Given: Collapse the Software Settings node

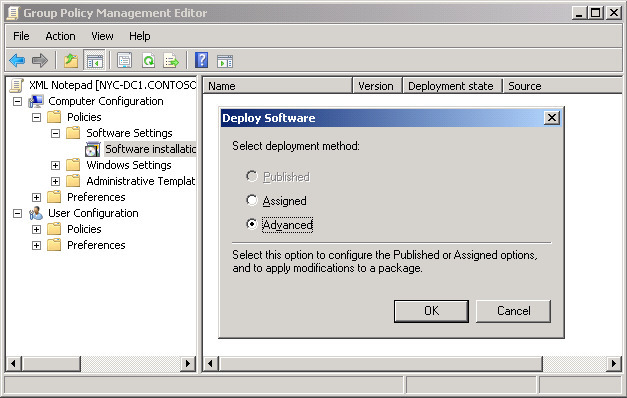Looking at the screenshot, I should point(56,133).
